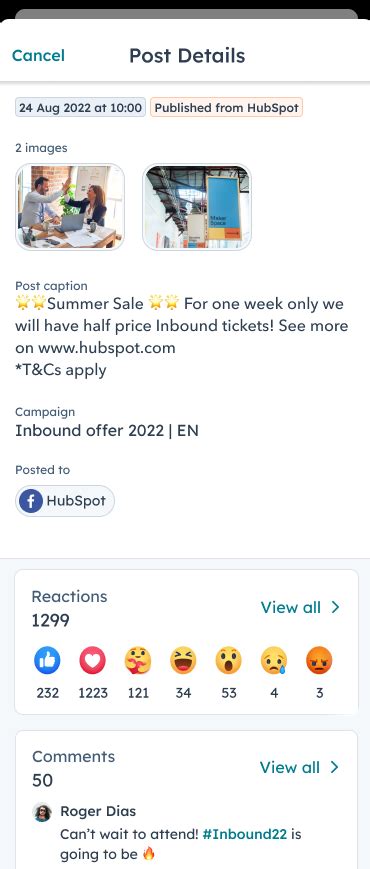Select the Care hug reaction emoji
The height and width of the screenshot is (869, 370).
138,661
